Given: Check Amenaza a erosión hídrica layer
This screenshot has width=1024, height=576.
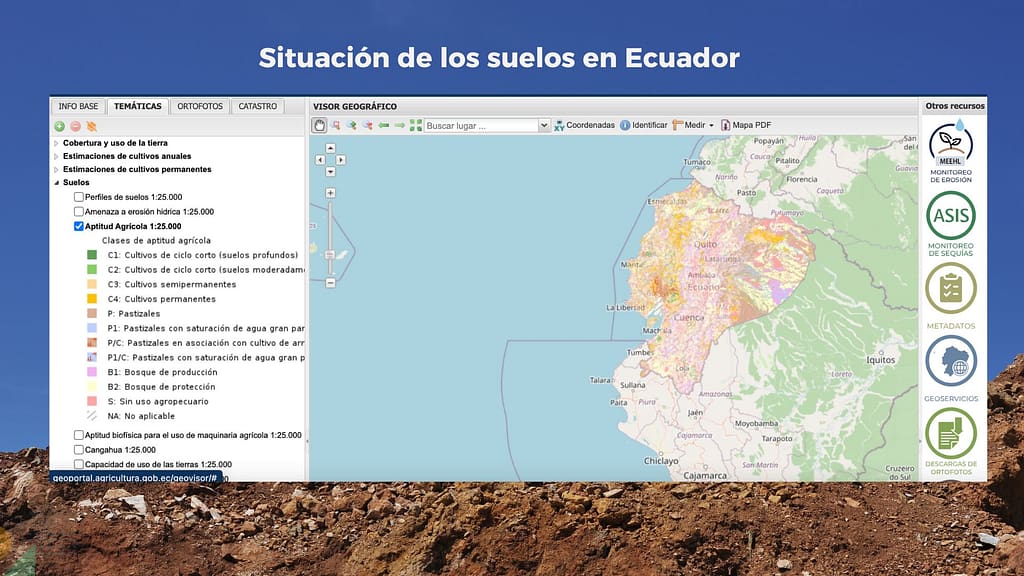Looking at the screenshot, I should [x=79, y=212].
